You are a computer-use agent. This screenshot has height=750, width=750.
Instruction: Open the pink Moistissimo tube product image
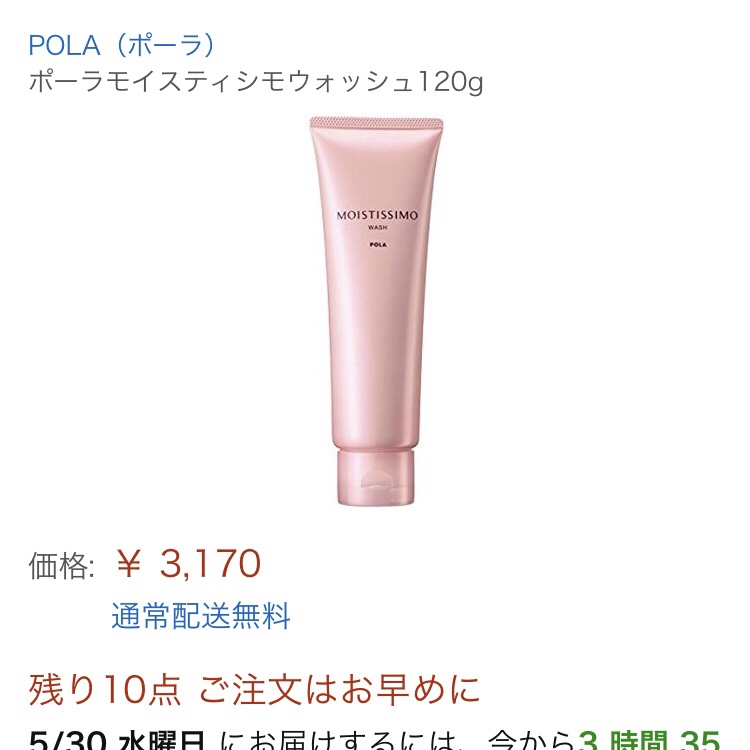[x=376, y=310]
